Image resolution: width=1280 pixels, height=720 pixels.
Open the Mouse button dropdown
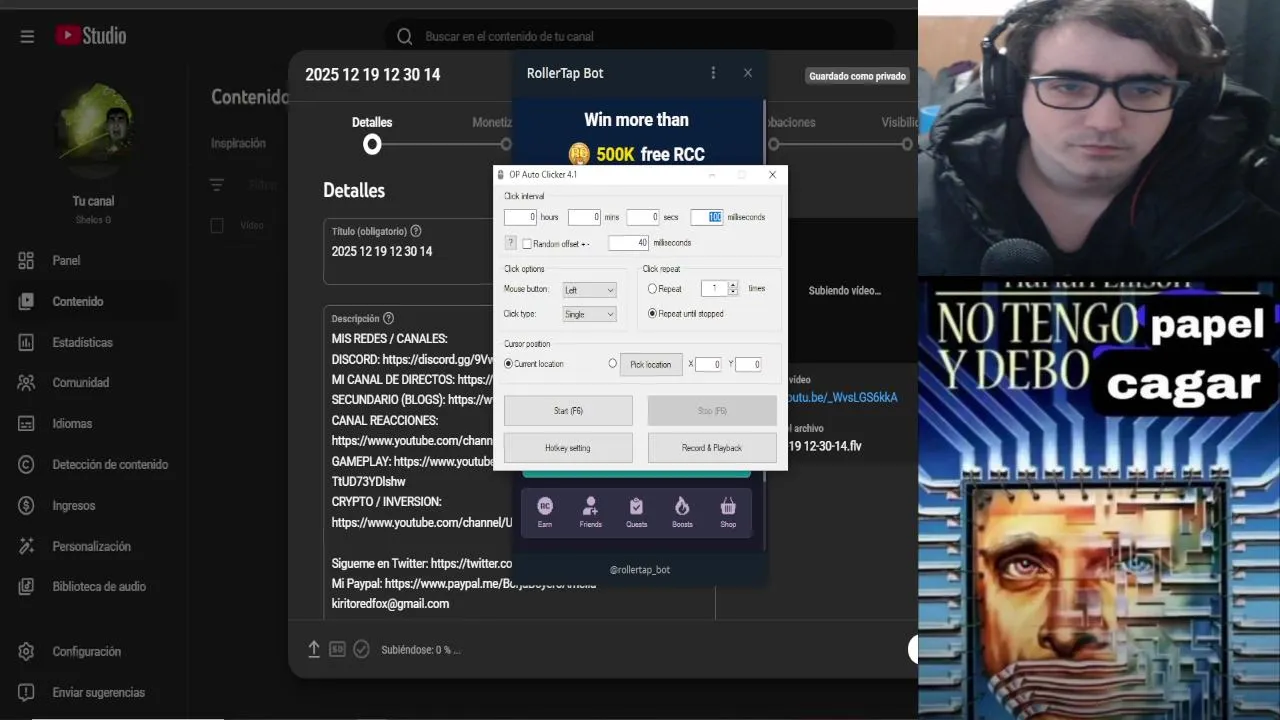[589, 290]
